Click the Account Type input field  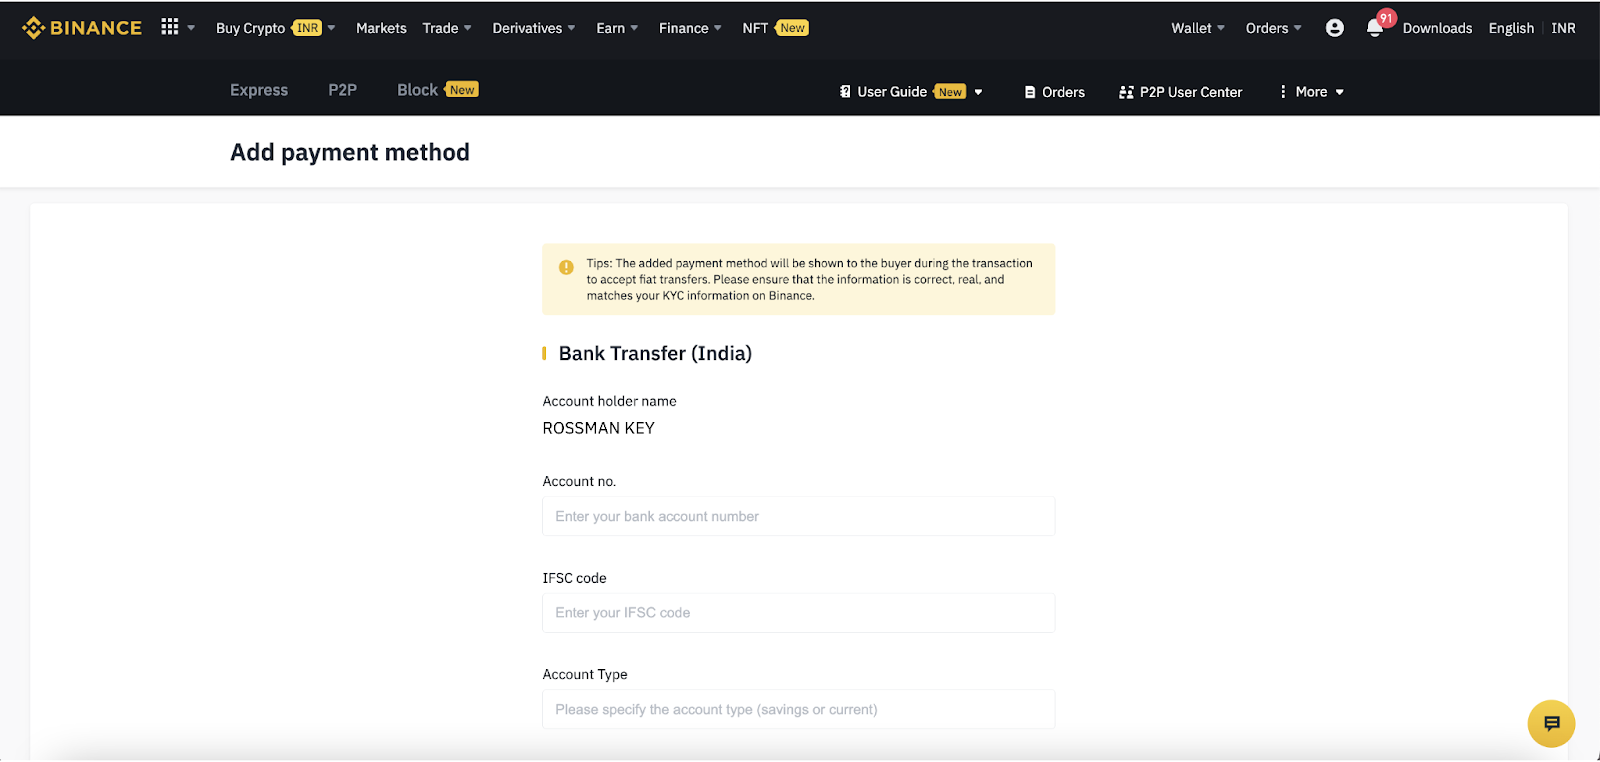click(798, 709)
